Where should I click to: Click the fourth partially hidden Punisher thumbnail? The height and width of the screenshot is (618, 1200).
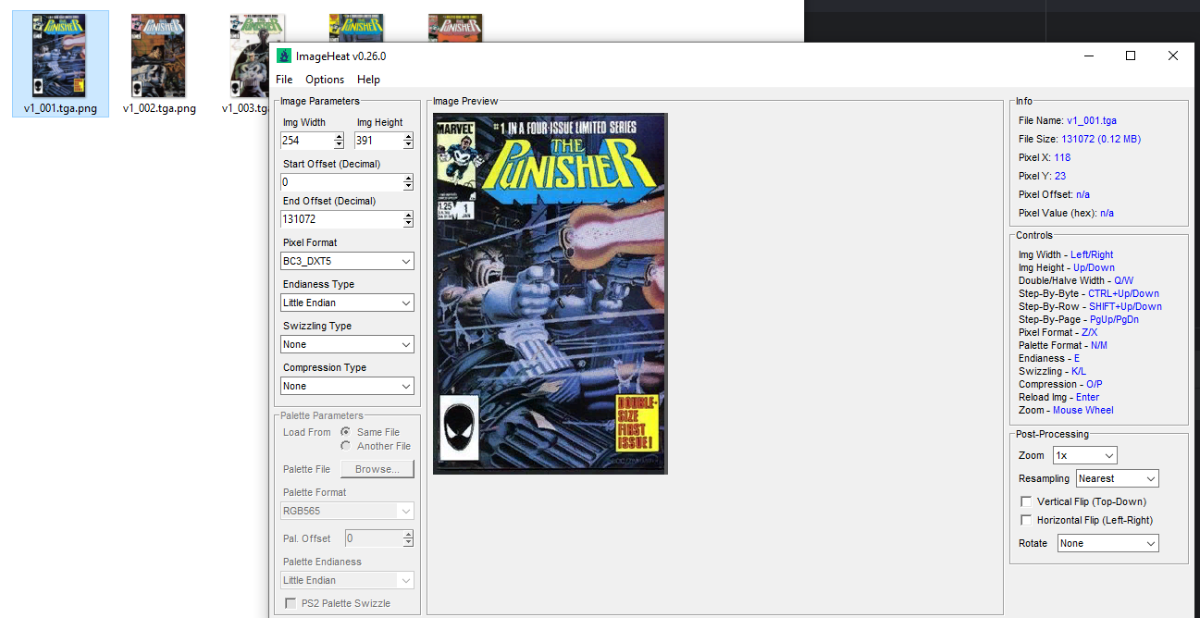click(357, 28)
